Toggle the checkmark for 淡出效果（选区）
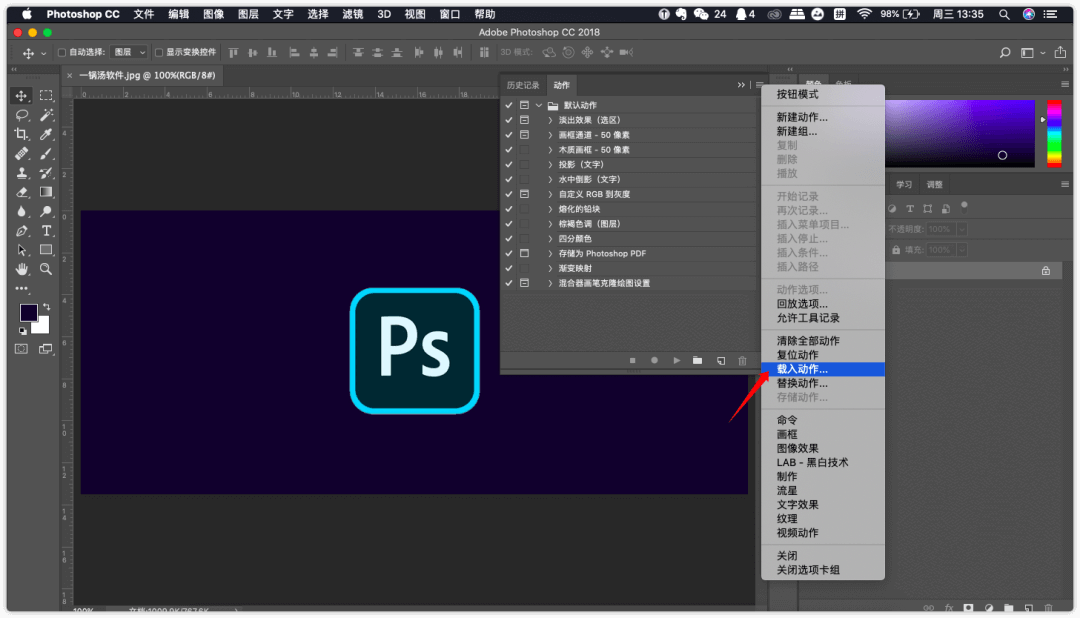Viewport: 1080px width, 618px height. pyautogui.click(x=509, y=120)
